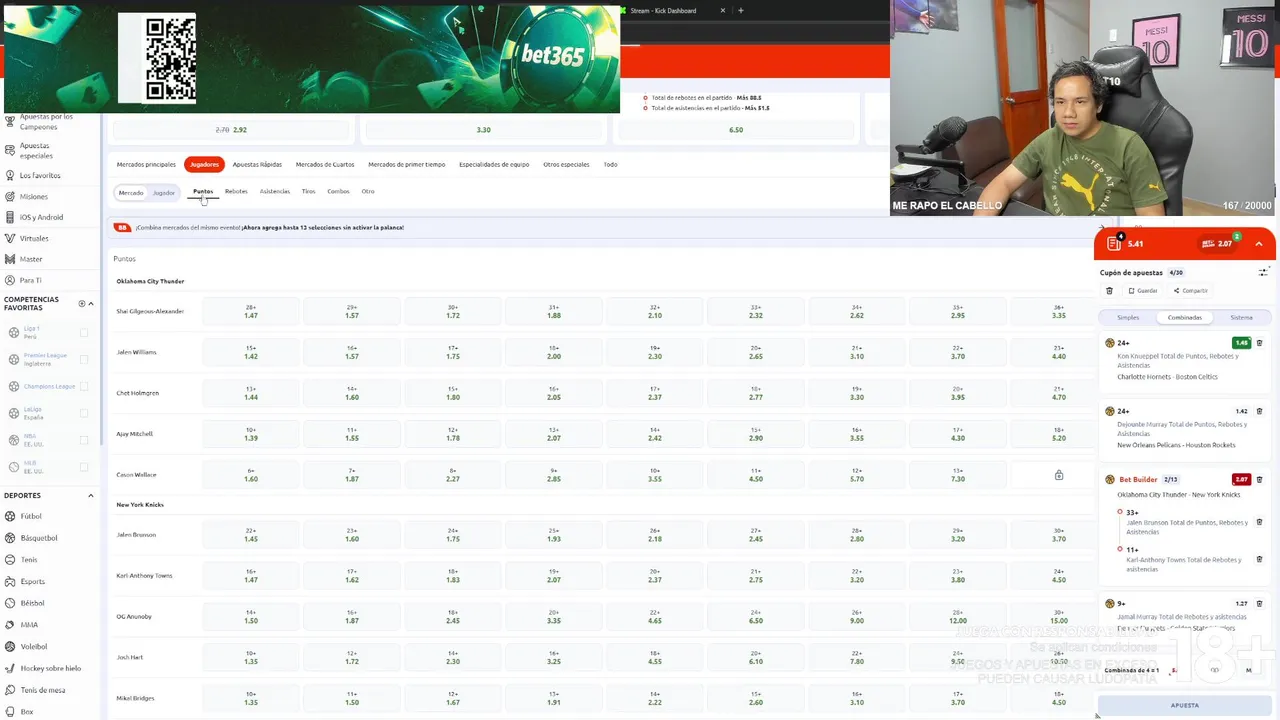Collapse the Deportes section

tap(91, 495)
